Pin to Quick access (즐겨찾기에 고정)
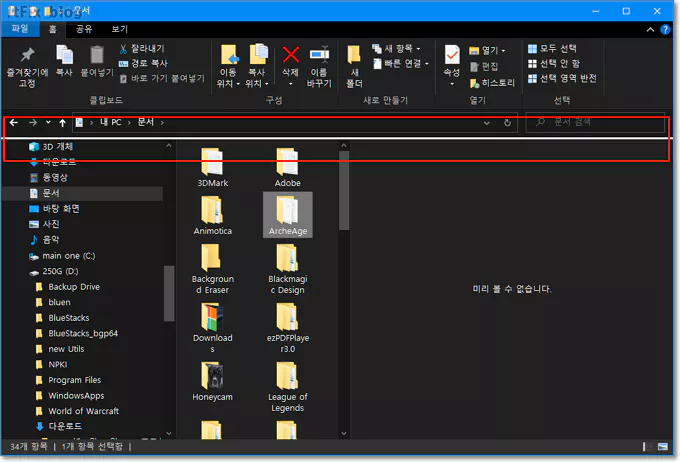Screen dimensions: 680x462 click(27, 66)
